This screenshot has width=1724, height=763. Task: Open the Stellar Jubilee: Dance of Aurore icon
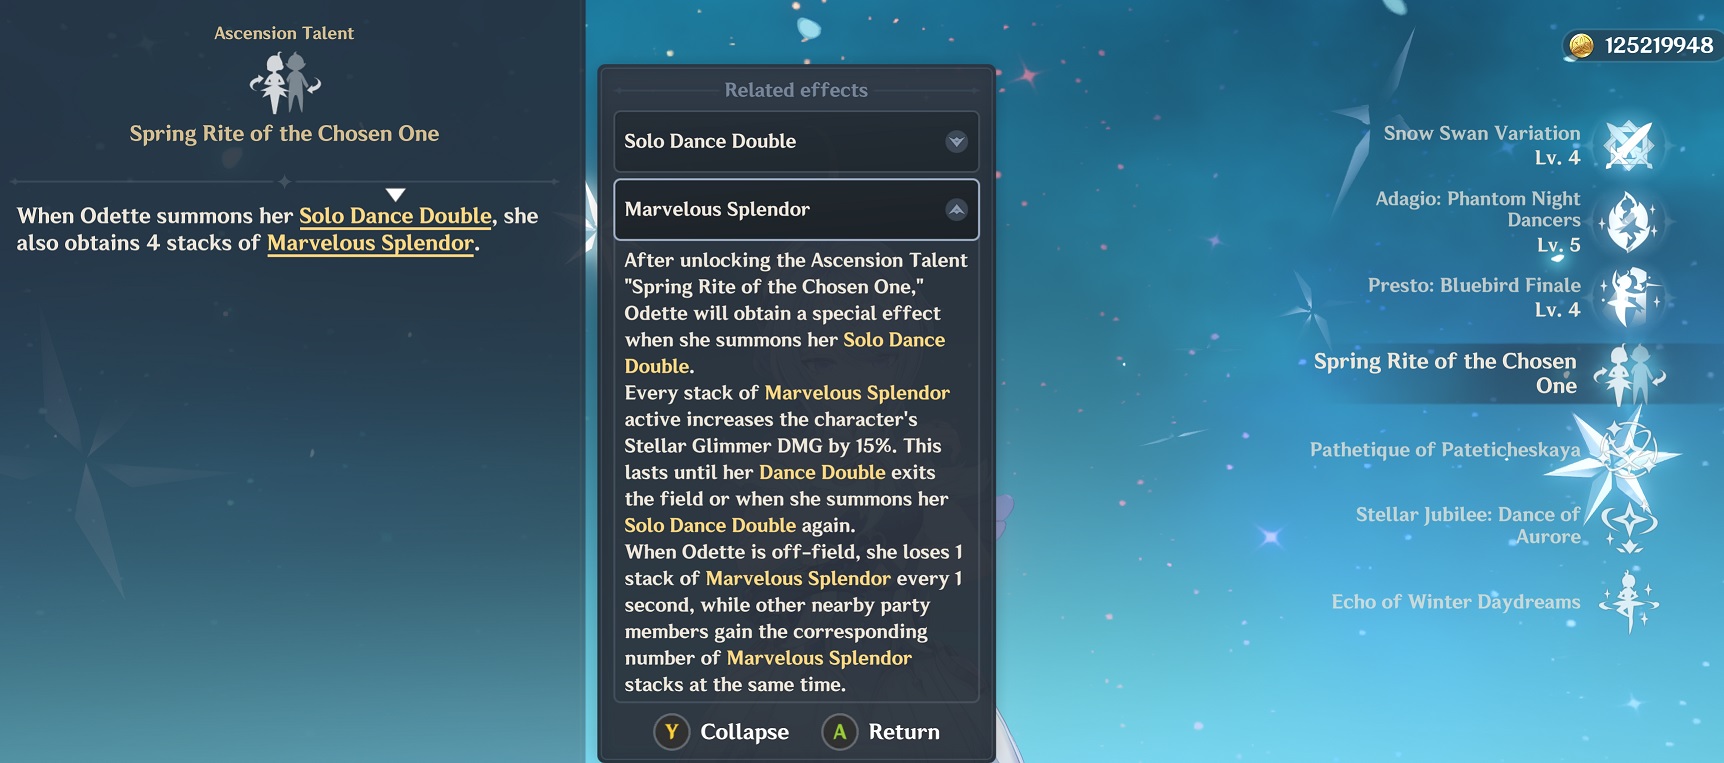pyautogui.click(x=1629, y=525)
